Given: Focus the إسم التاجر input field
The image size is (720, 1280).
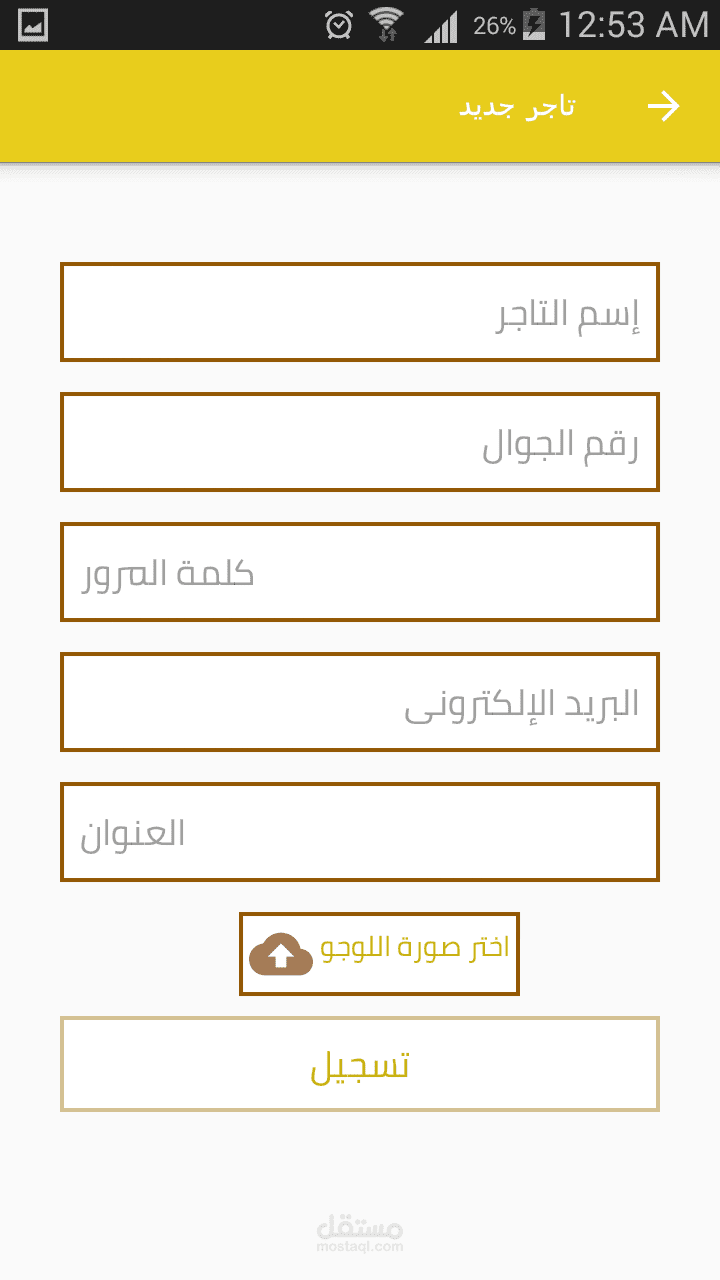Looking at the screenshot, I should tap(360, 312).
